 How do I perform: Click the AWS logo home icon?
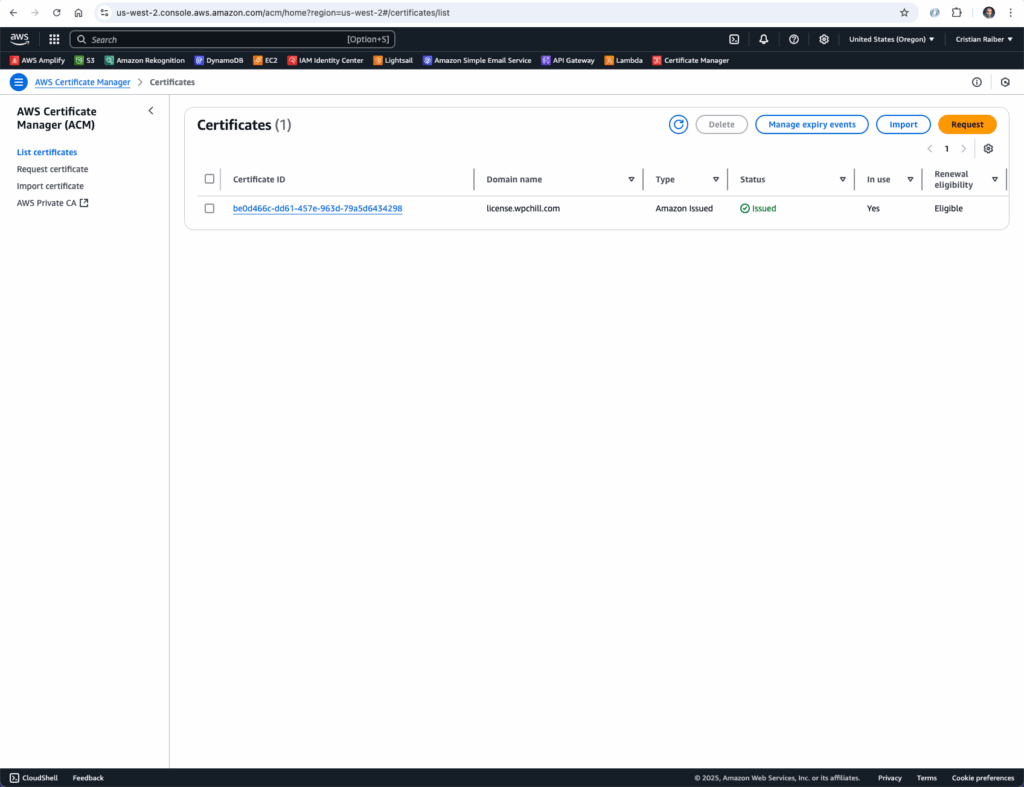pos(20,39)
